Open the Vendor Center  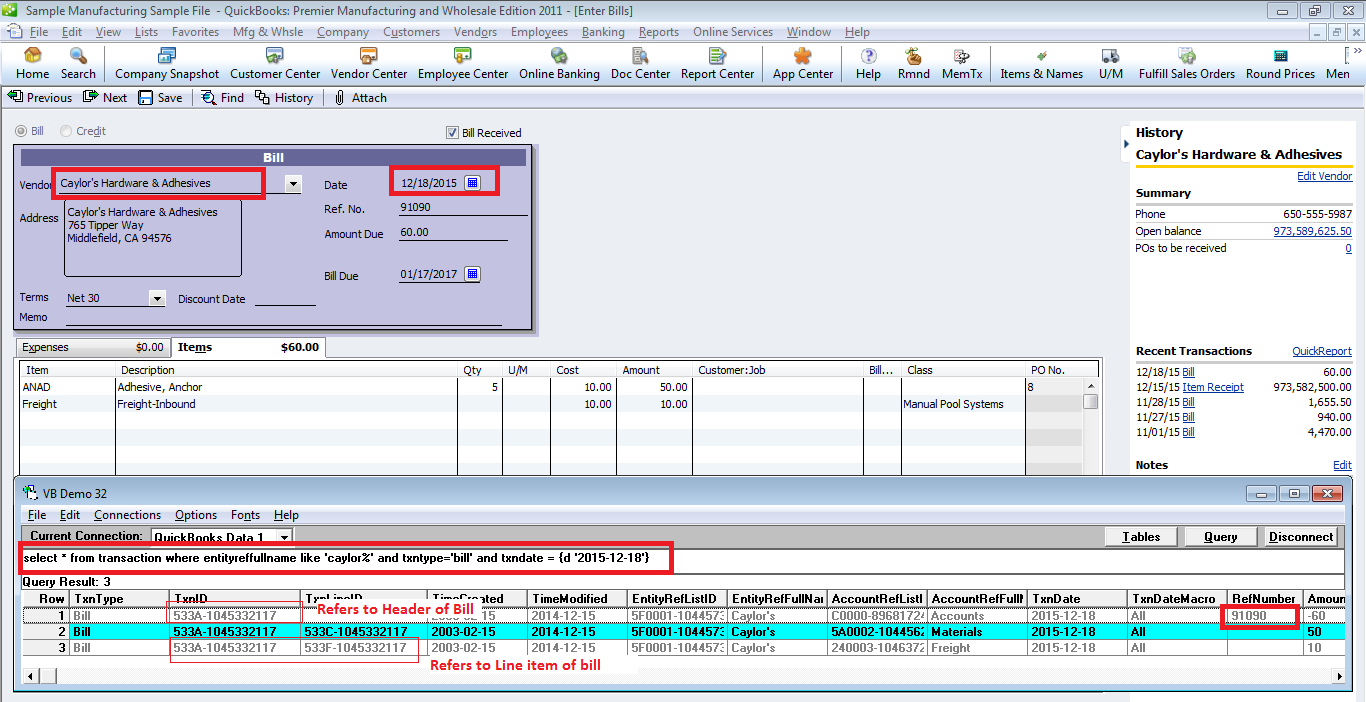pos(369,64)
